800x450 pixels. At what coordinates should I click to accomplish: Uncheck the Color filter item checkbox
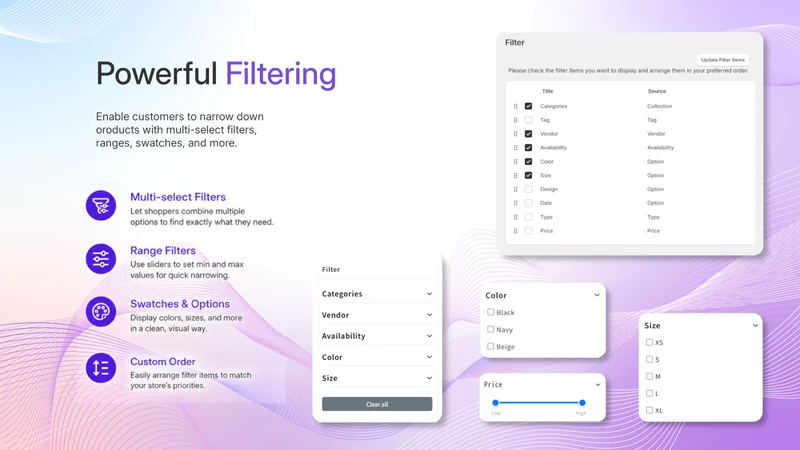529,161
